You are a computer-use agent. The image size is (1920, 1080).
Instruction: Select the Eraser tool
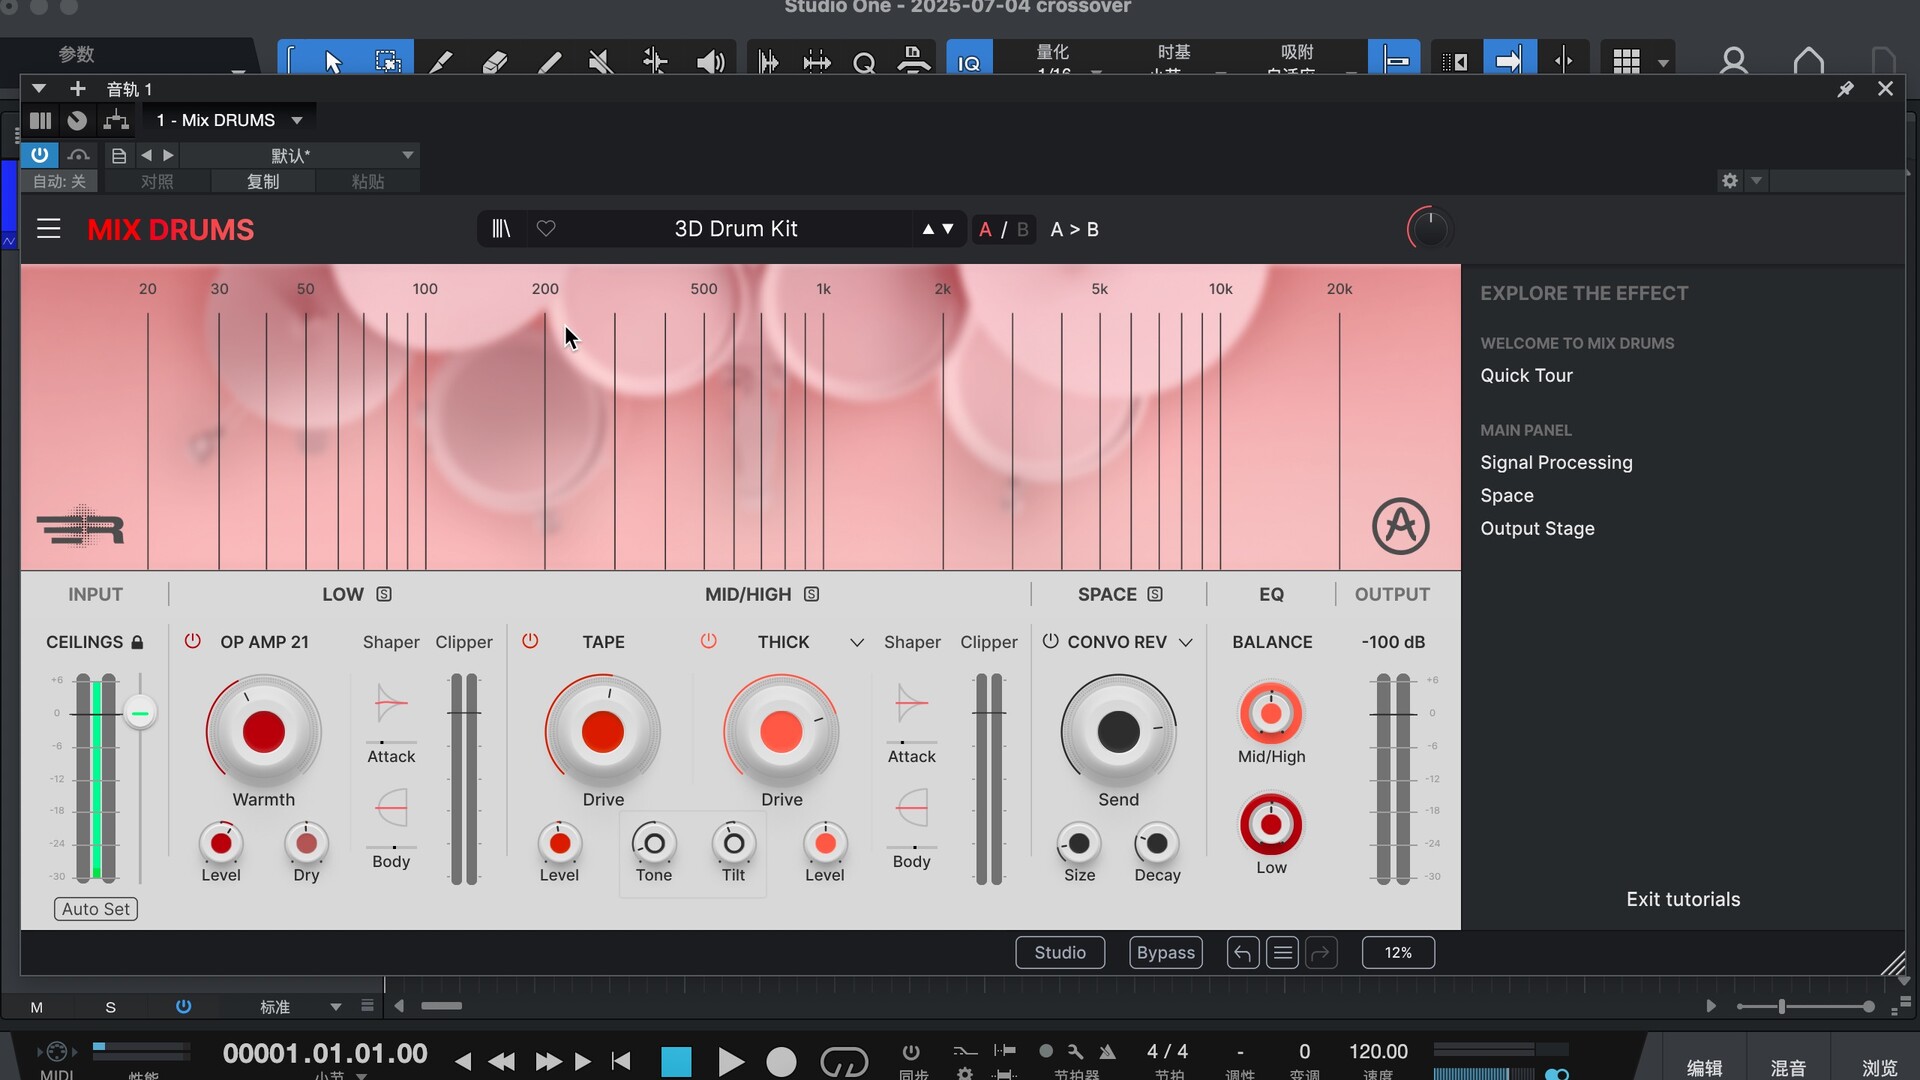pyautogui.click(x=494, y=62)
